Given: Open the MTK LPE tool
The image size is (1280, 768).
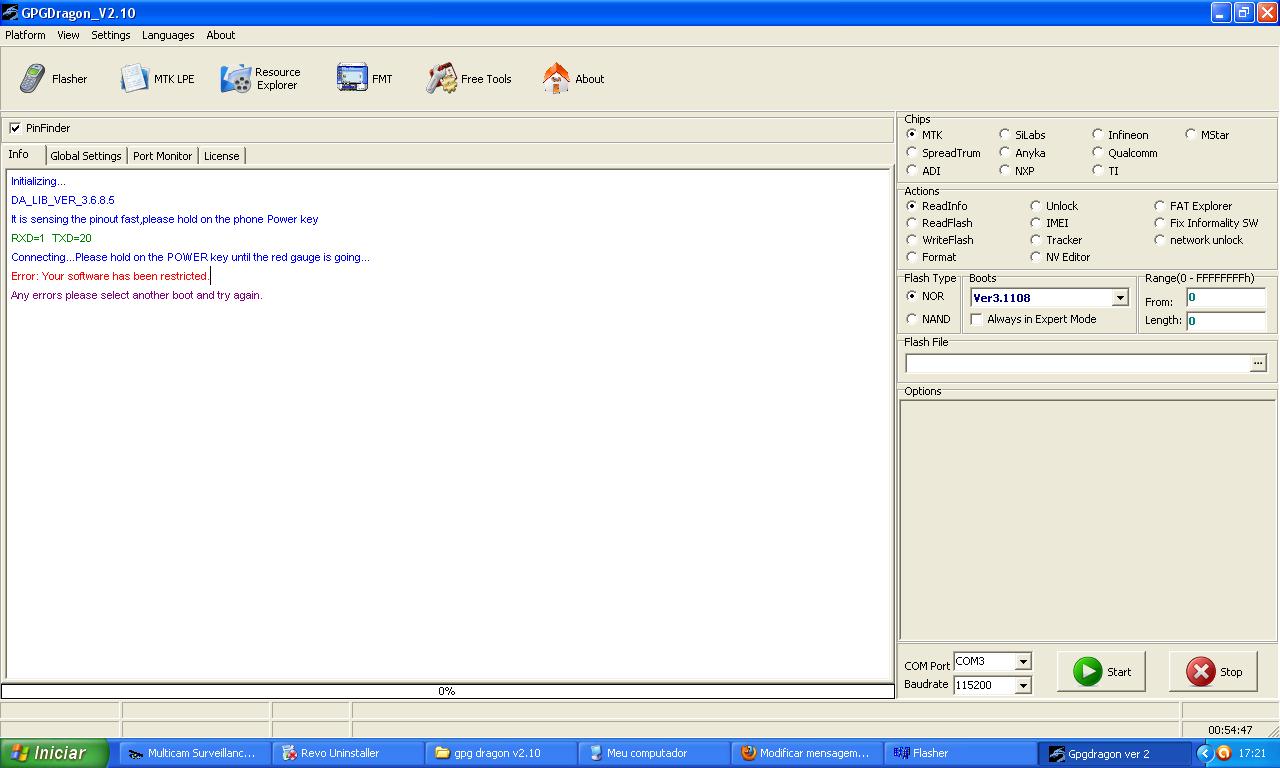Looking at the screenshot, I should [158, 79].
